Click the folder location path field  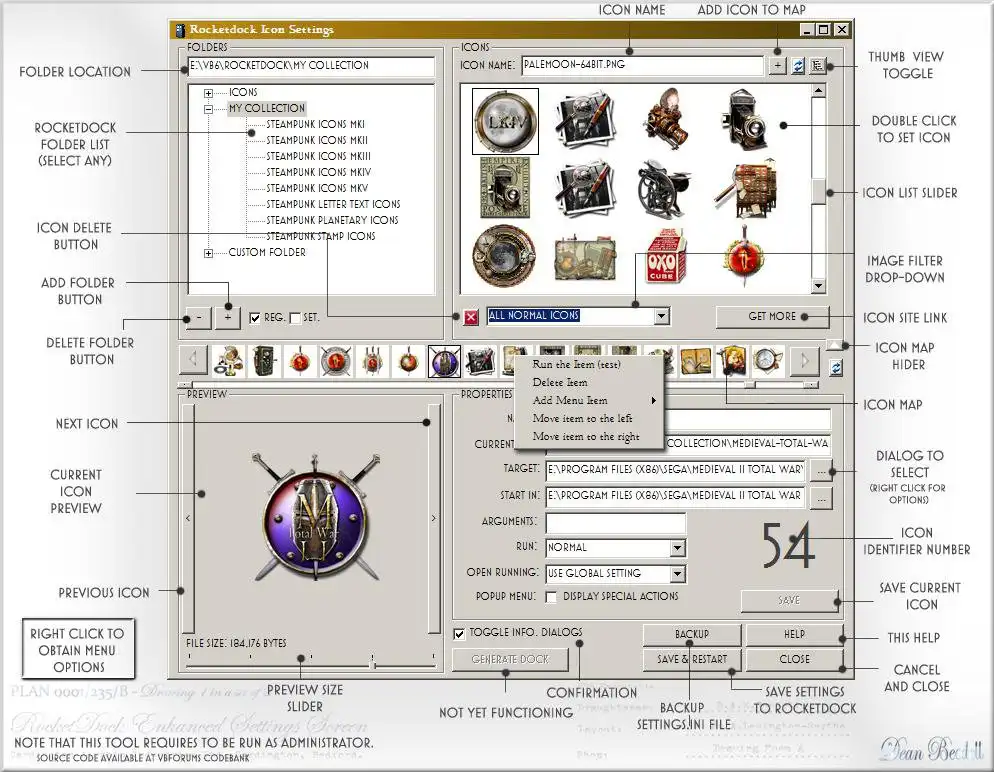311,66
